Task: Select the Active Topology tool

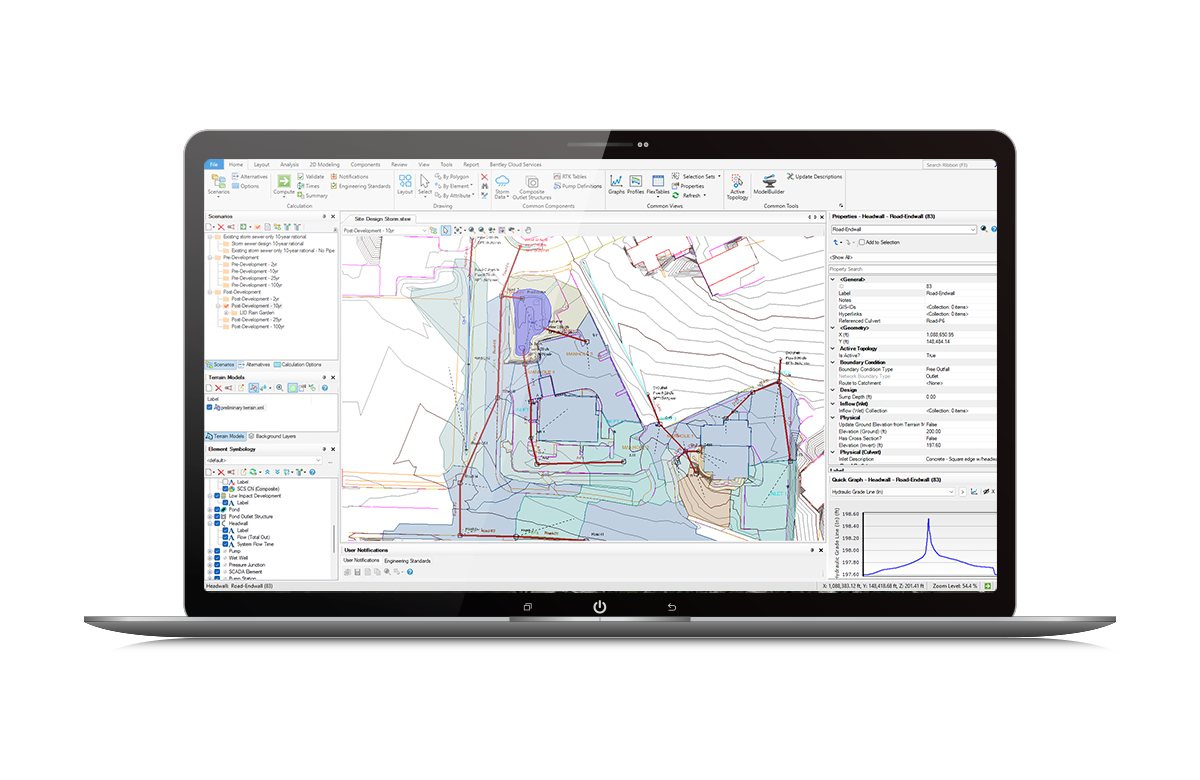Action: pos(737,181)
